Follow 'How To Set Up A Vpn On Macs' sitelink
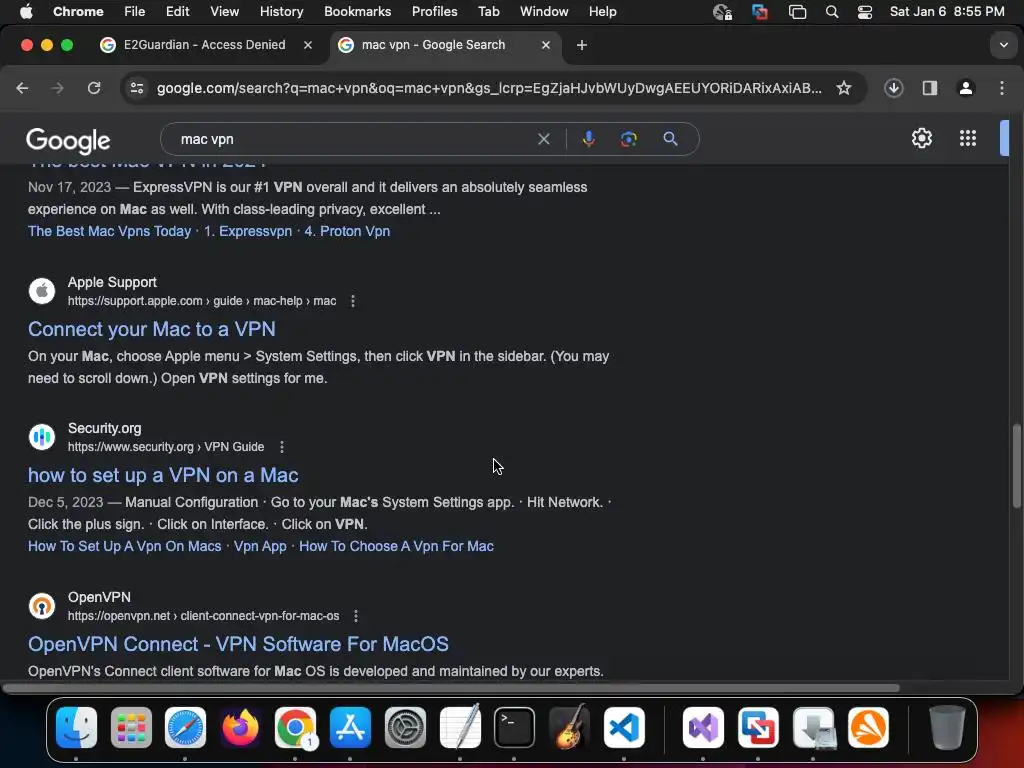1024x768 pixels. [x=125, y=546]
